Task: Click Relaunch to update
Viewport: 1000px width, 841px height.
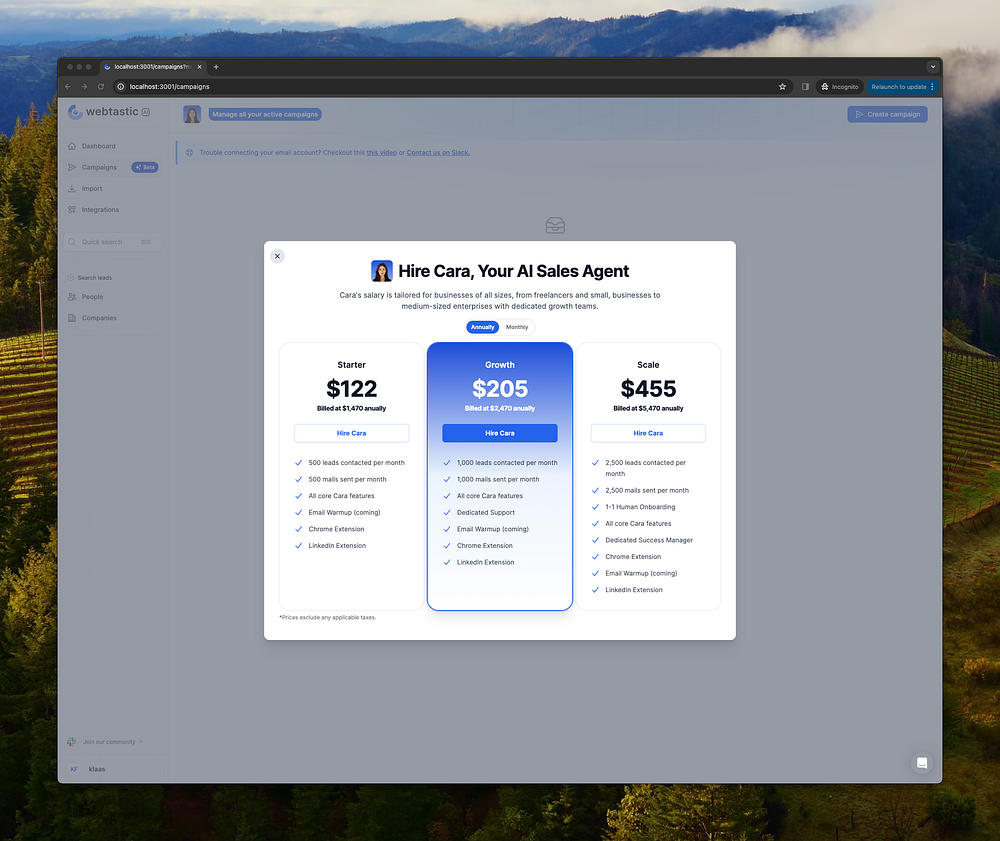Action: click(x=899, y=87)
